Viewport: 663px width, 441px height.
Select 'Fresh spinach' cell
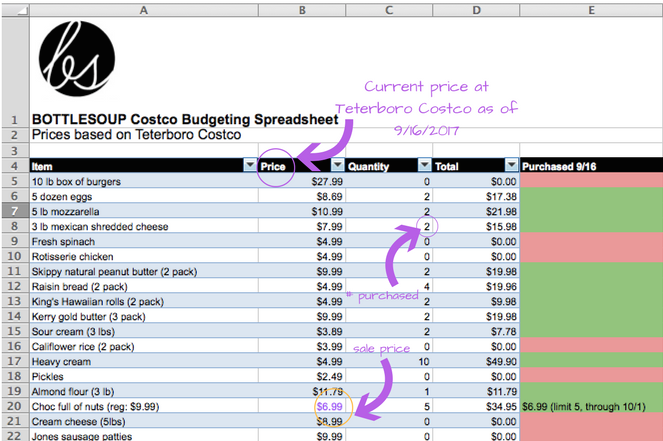(x=144, y=241)
